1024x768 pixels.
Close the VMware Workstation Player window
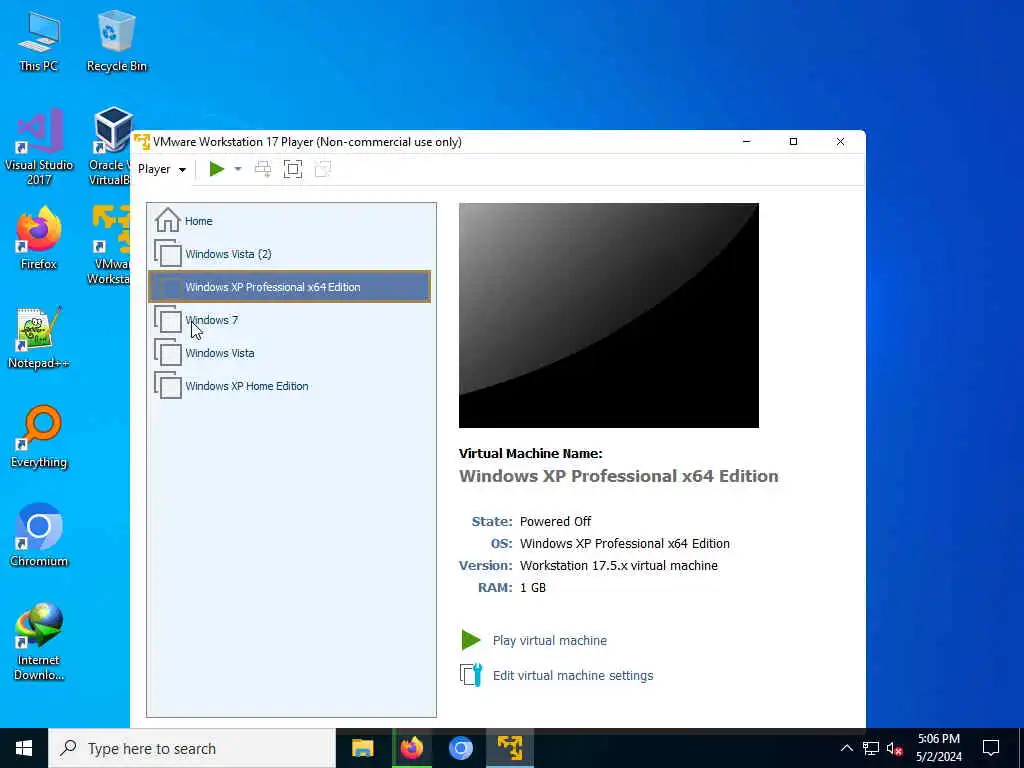[840, 142]
